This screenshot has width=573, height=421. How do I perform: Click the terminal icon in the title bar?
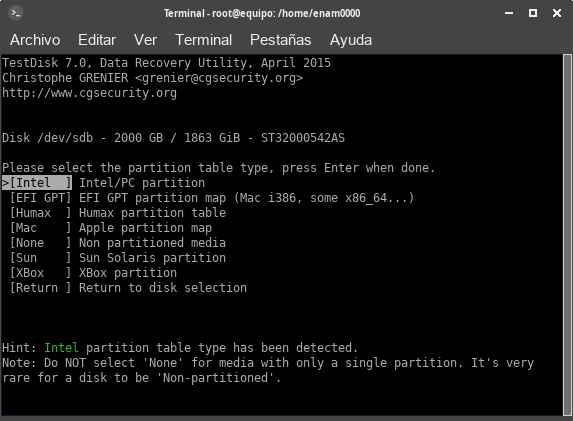pyautogui.click(x=15, y=13)
